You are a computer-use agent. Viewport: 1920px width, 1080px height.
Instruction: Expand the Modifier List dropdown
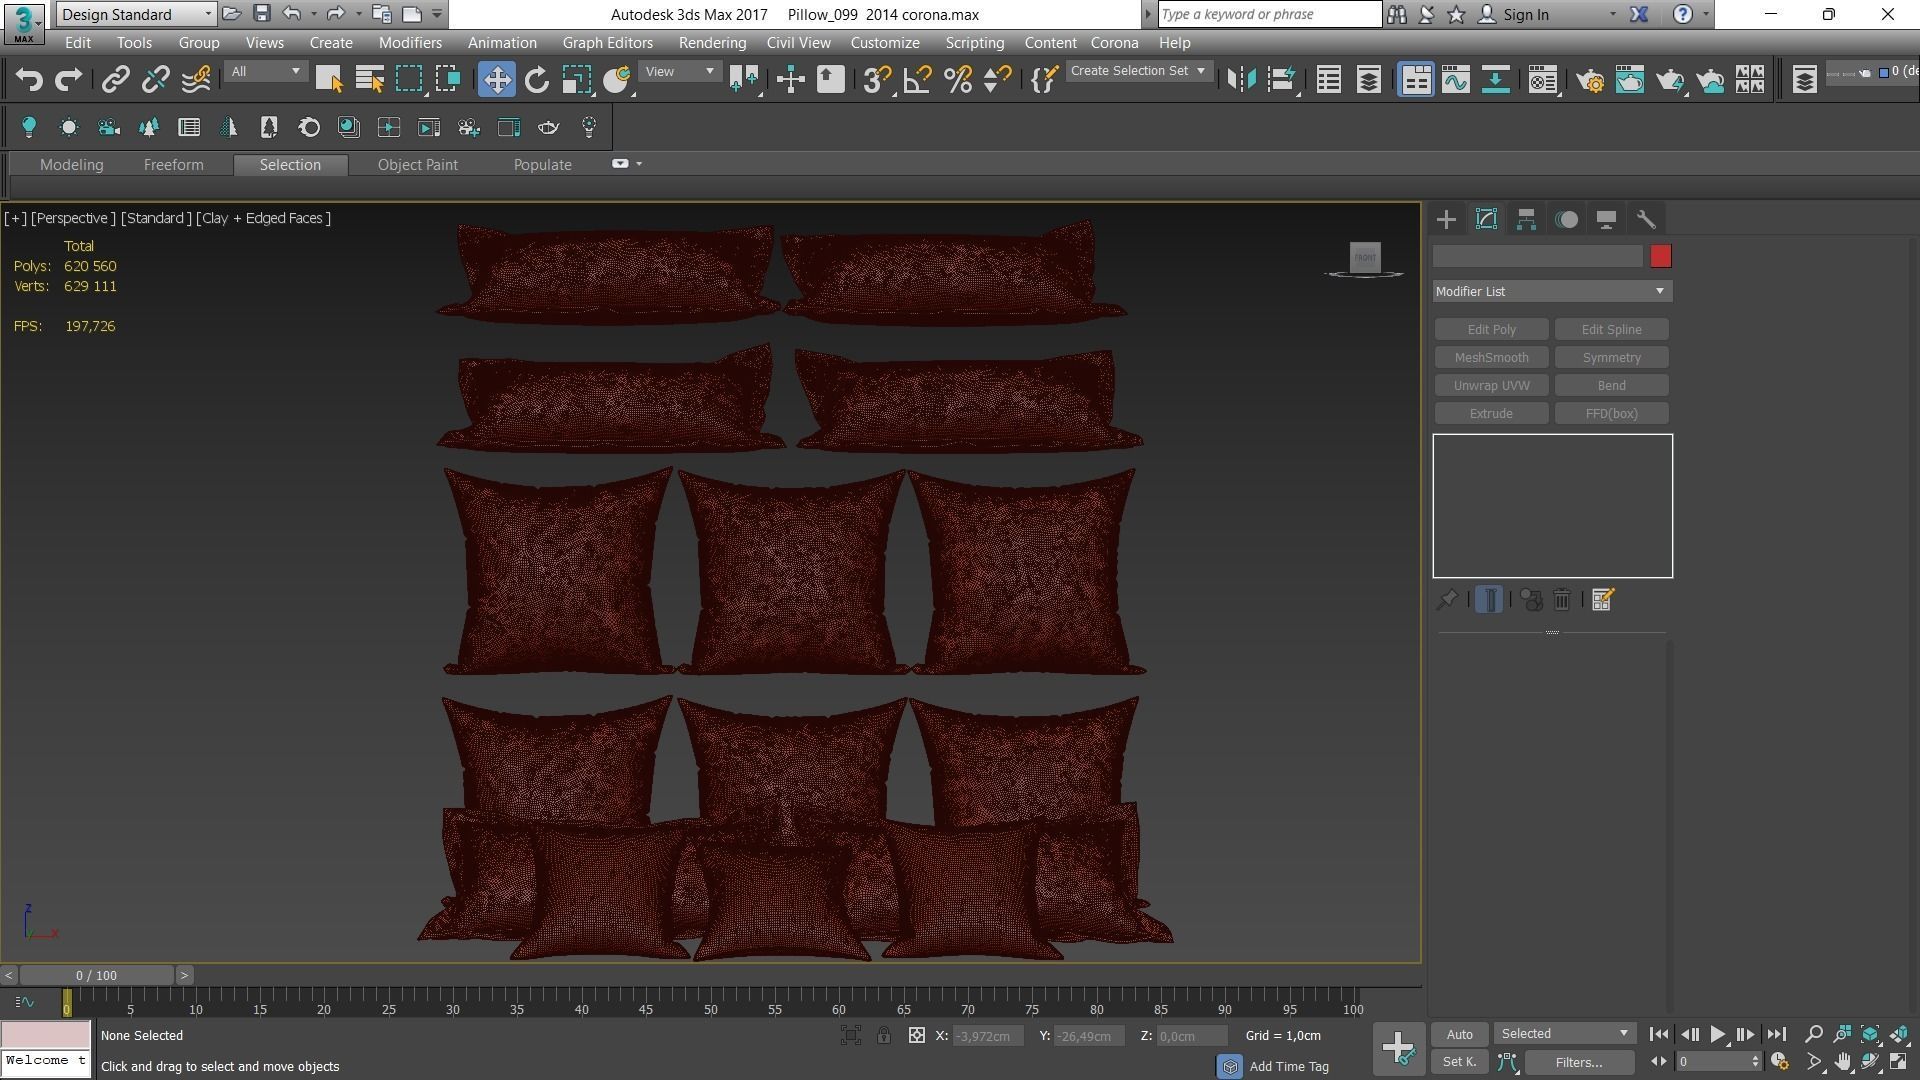(1552, 291)
